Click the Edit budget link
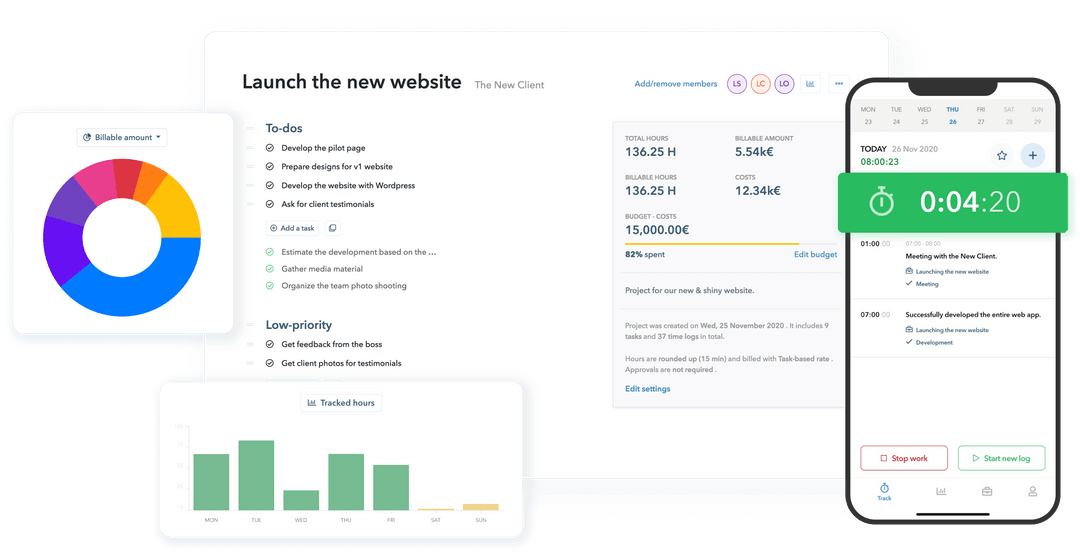1080x555 pixels. tap(815, 255)
